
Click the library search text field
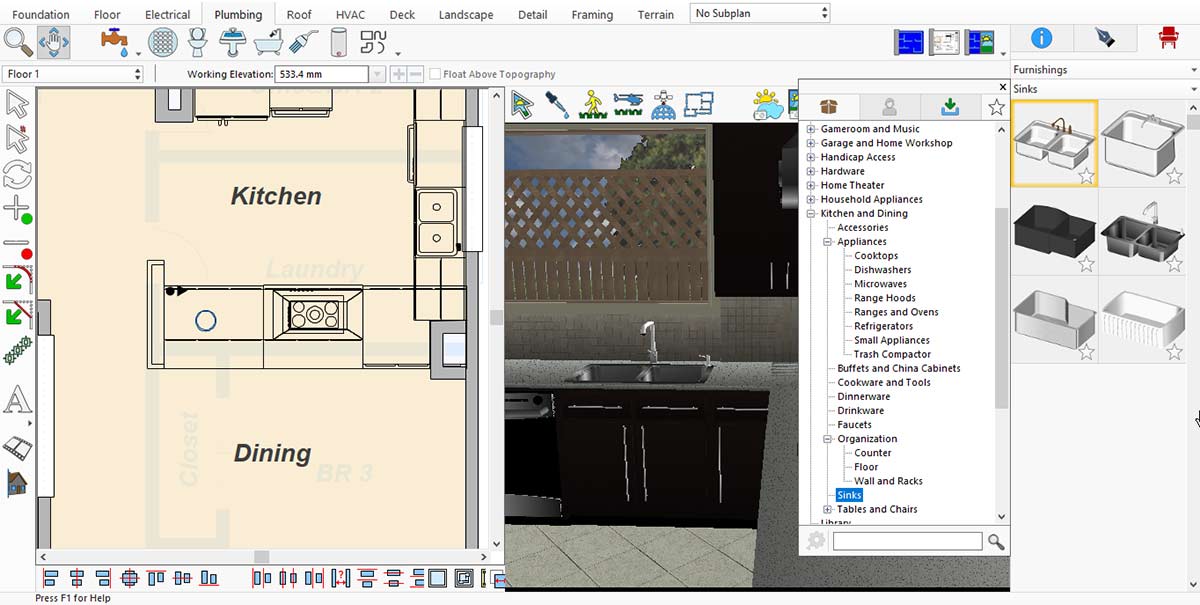907,541
